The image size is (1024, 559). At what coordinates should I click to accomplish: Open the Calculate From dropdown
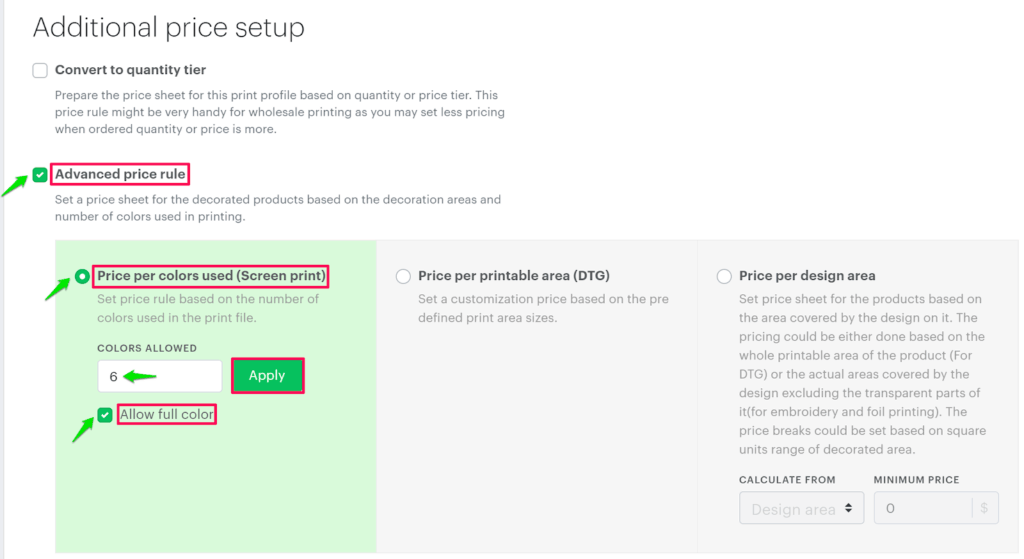pos(800,509)
